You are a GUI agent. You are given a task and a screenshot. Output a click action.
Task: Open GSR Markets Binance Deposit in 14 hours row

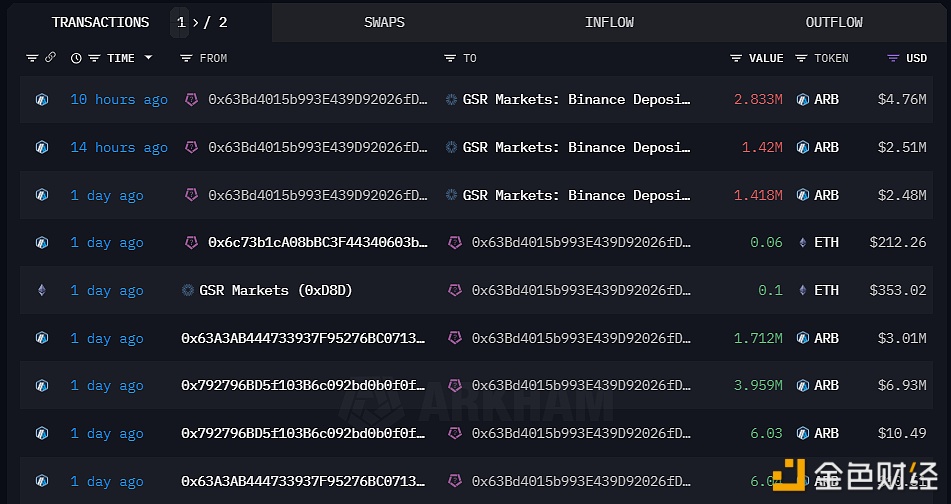click(x=577, y=147)
